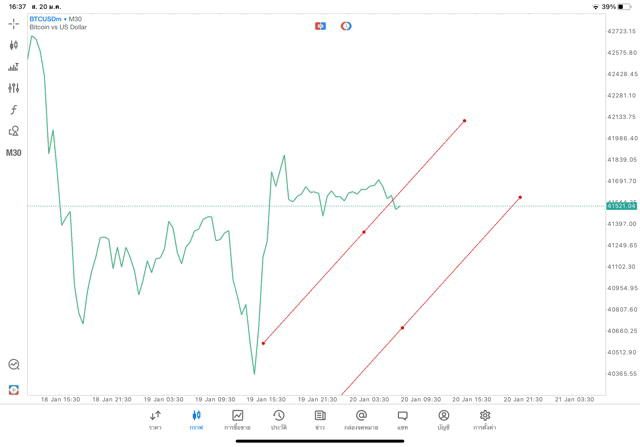
Task: Click the one-click trading red-blue icon
Action: [321, 25]
